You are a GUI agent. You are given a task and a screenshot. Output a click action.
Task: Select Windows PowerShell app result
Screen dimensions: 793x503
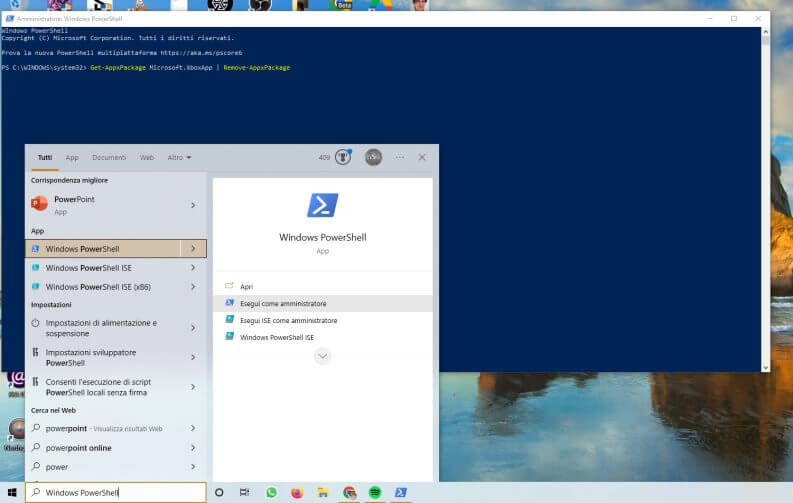pyautogui.click(x=103, y=249)
